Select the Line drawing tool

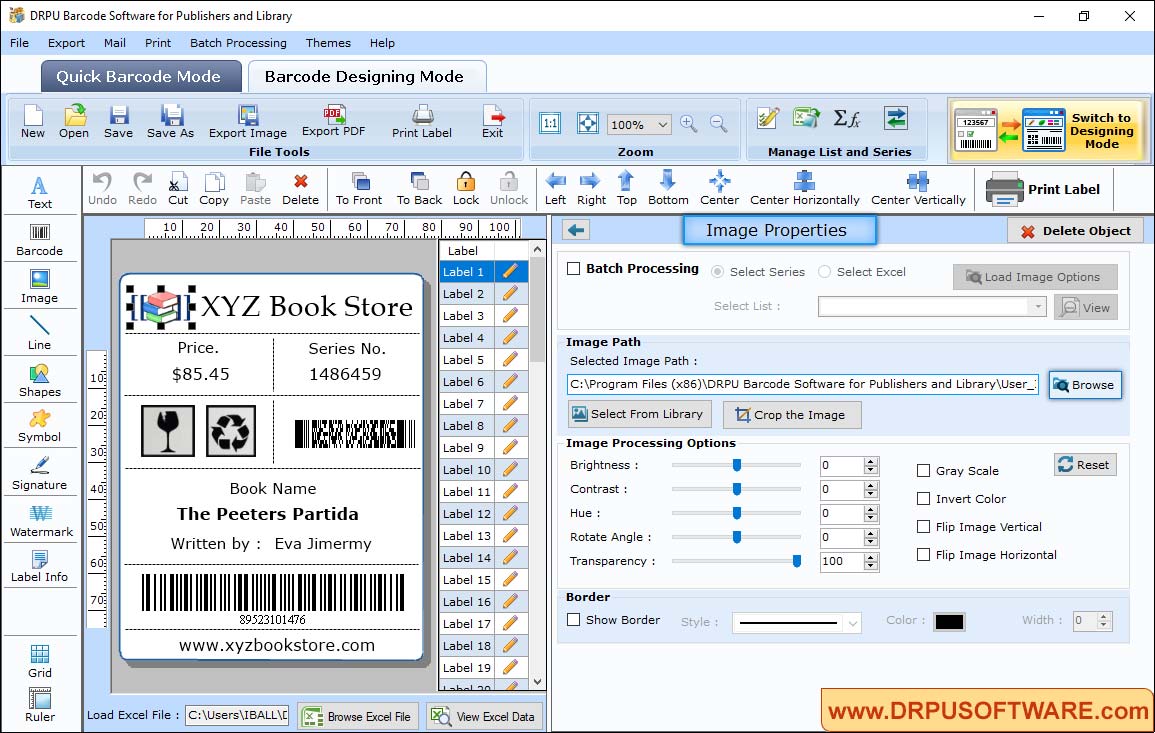[x=40, y=333]
